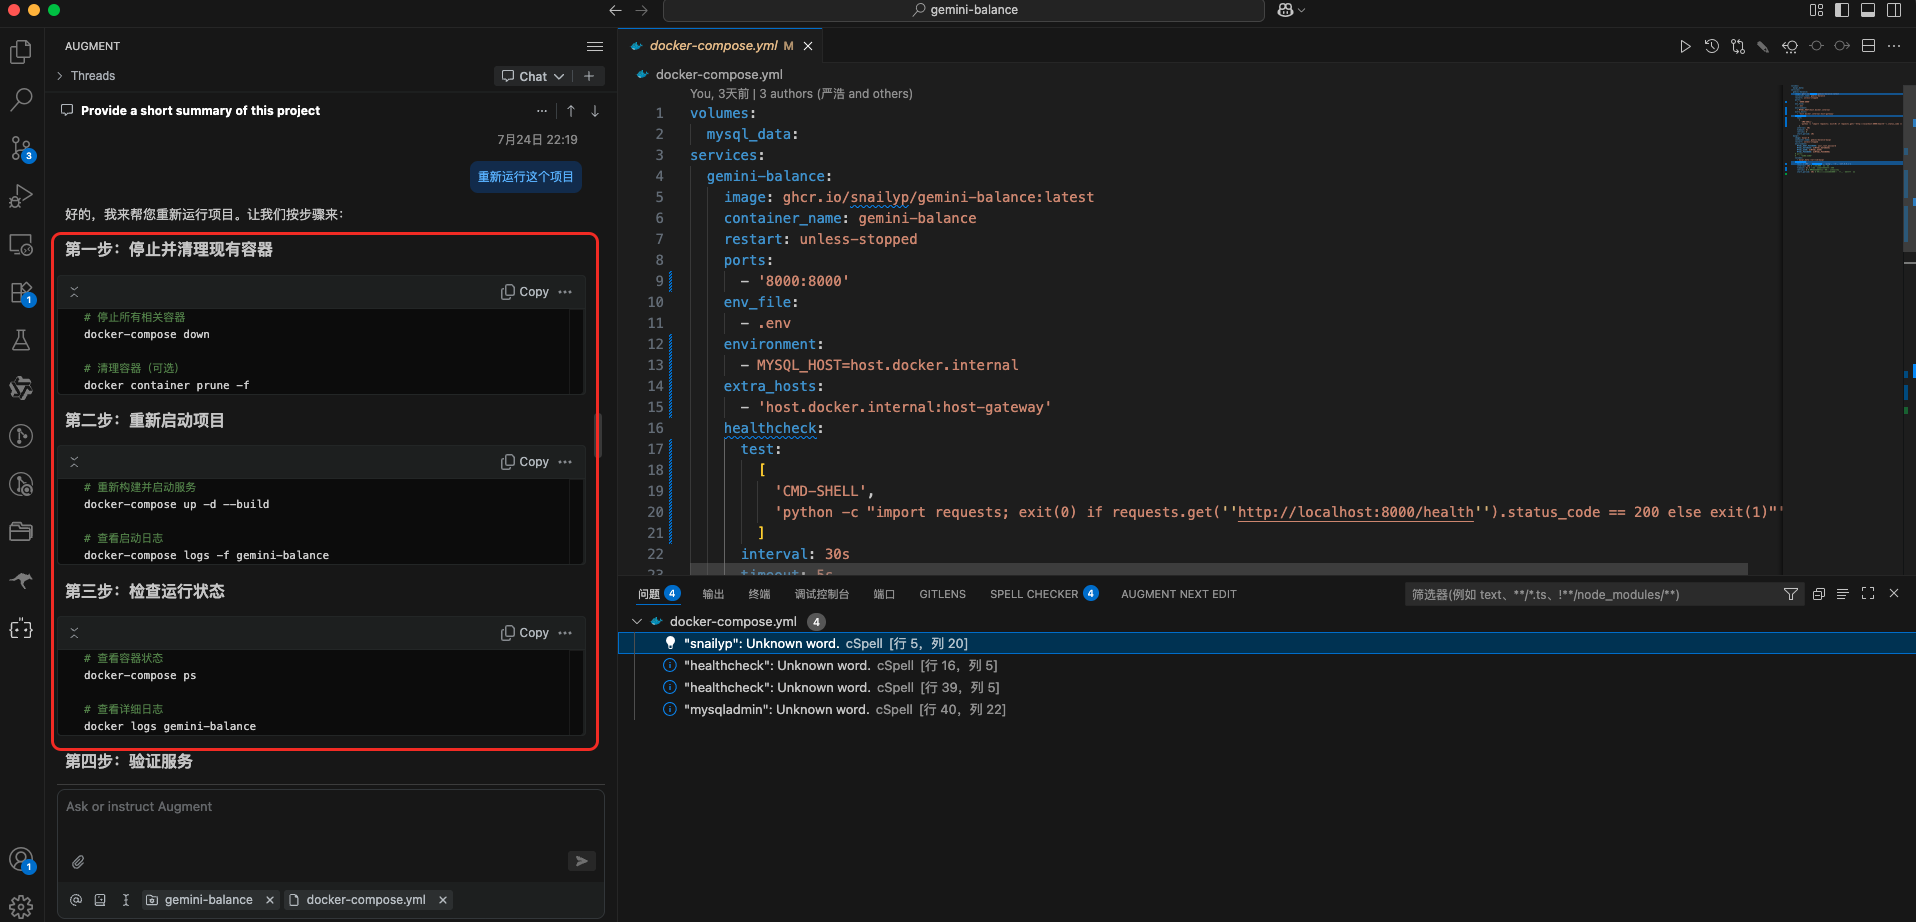The height and width of the screenshot is (922, 1916).
Task: Open customize layout icon in title bar
Action: point(1816,10)
